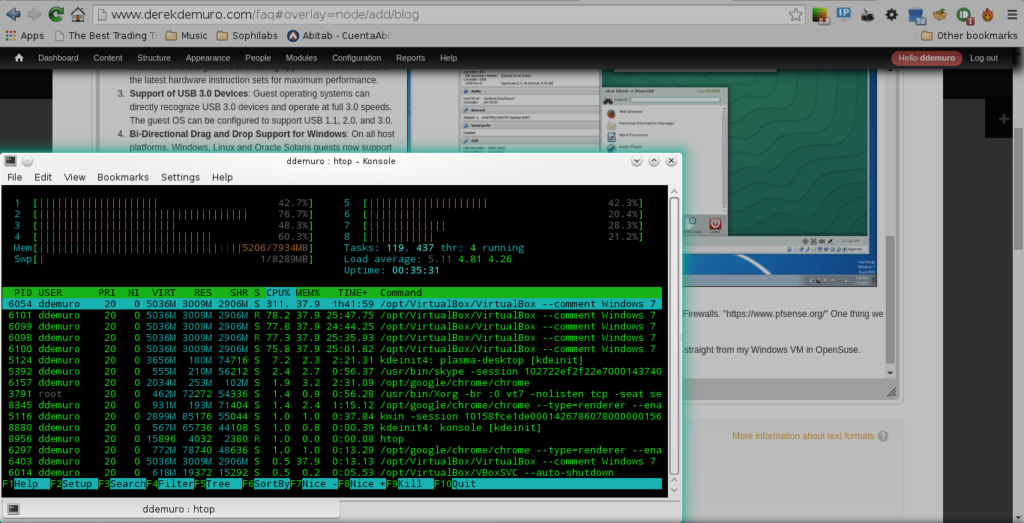
Task: Click the IP address extension icon
Action: (843, 14)
